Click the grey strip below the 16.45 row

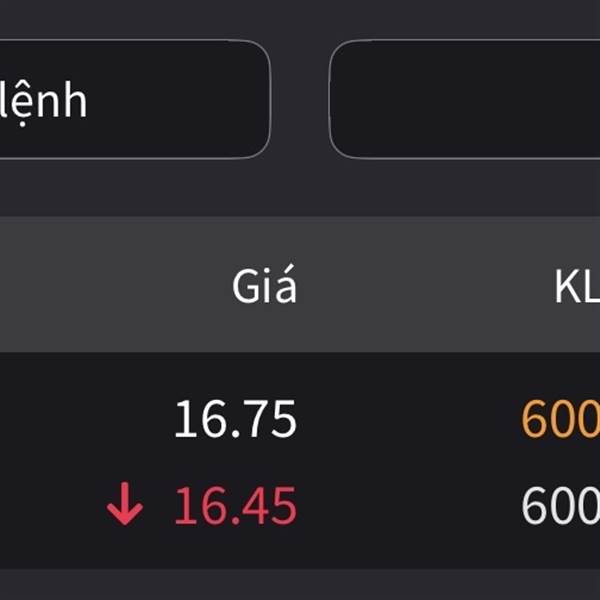[x=300, y=584]
